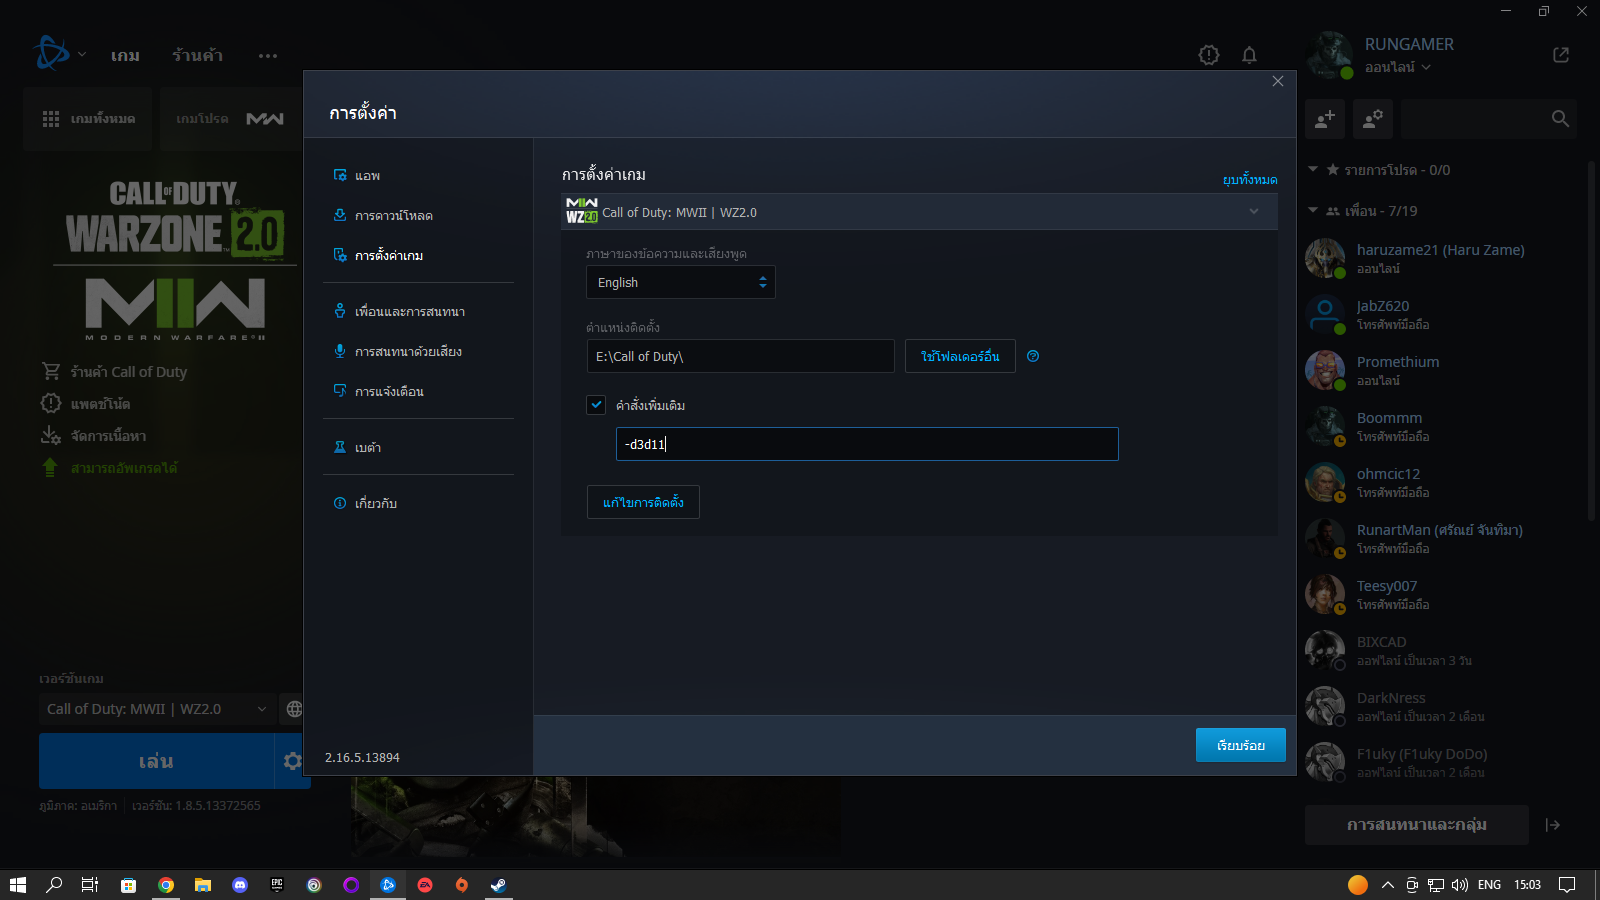This screenshot has width=1600, height=900.
Task: Select friend Promethium in the friends list
Action: tap(1440, 370)
